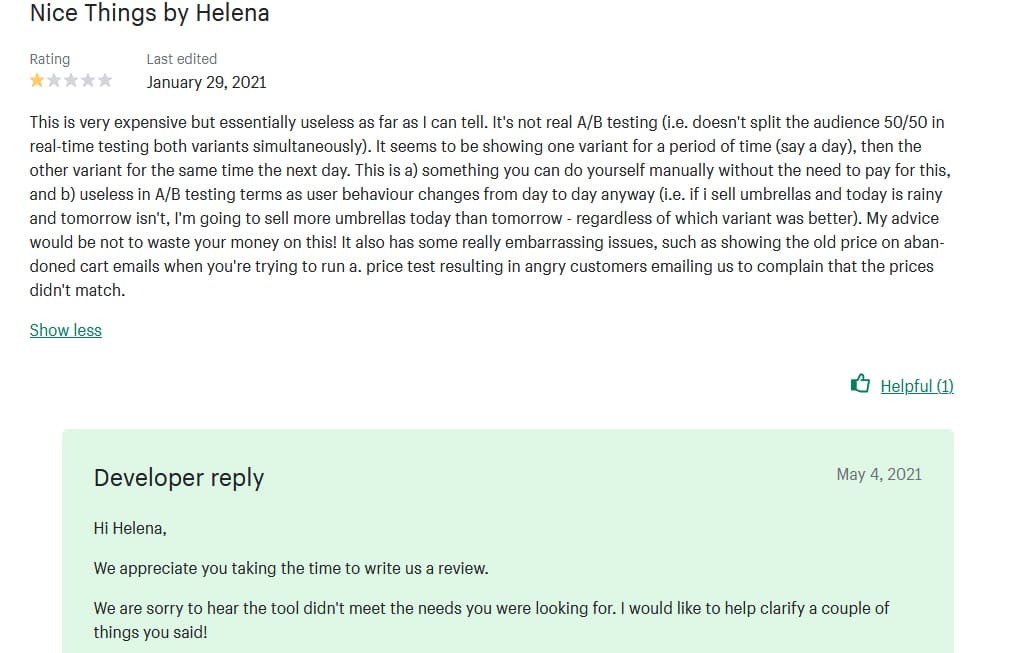Click the "We are sorry to hear" paragraph
Screen dimensions: 1011x653
(x=490, y=608)
